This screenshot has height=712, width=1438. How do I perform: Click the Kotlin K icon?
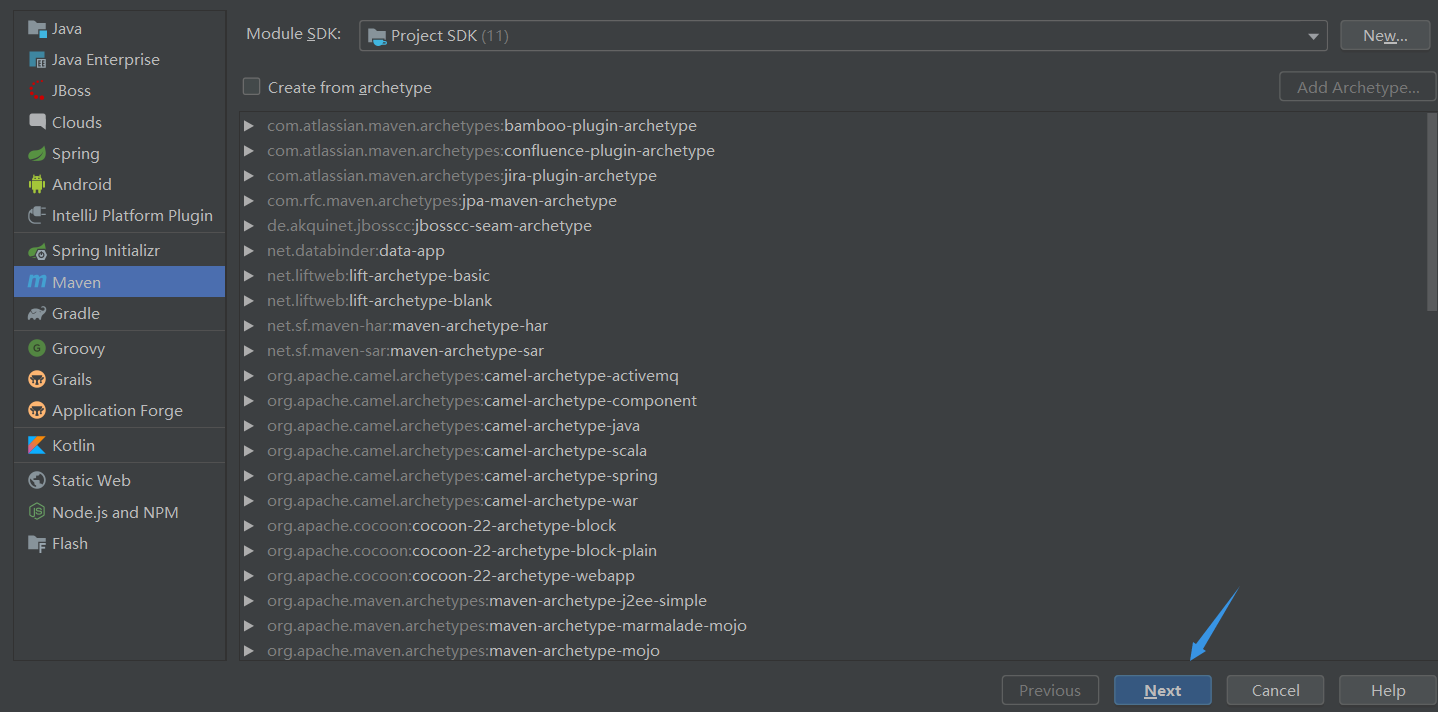pos(37,446)
